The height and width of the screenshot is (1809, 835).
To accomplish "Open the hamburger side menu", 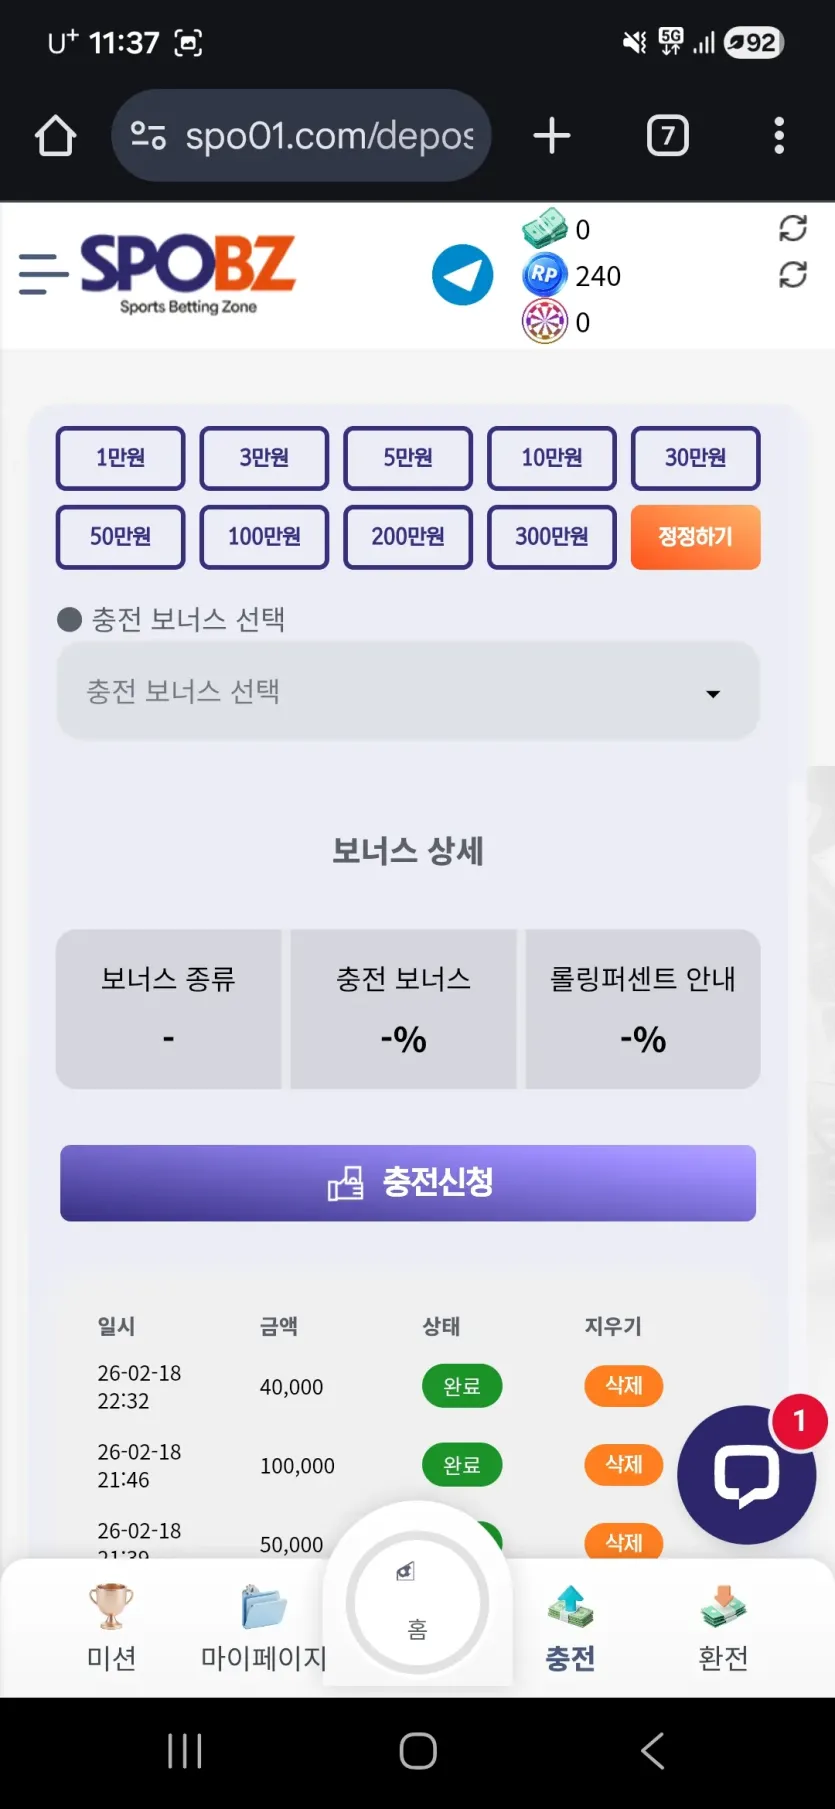I will (43, 274).
